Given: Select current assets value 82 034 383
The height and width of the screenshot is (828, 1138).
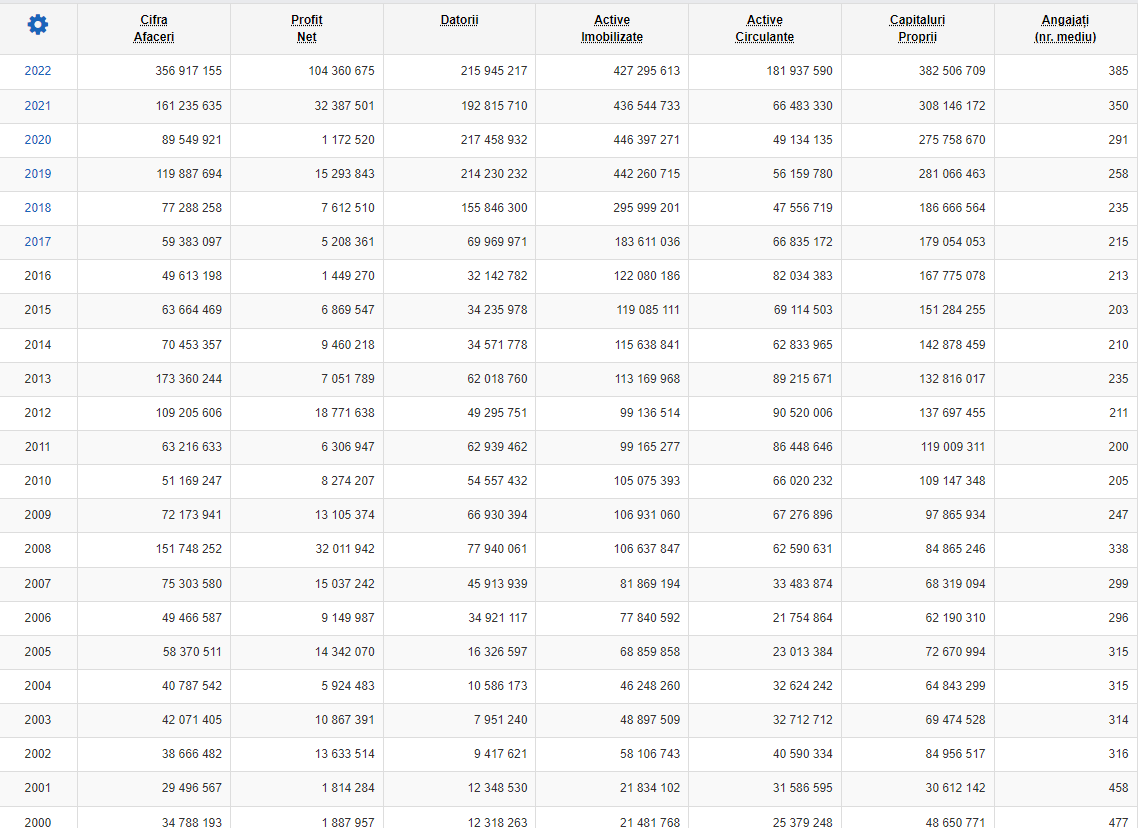Looking at the screenshot, I should 803,276.
